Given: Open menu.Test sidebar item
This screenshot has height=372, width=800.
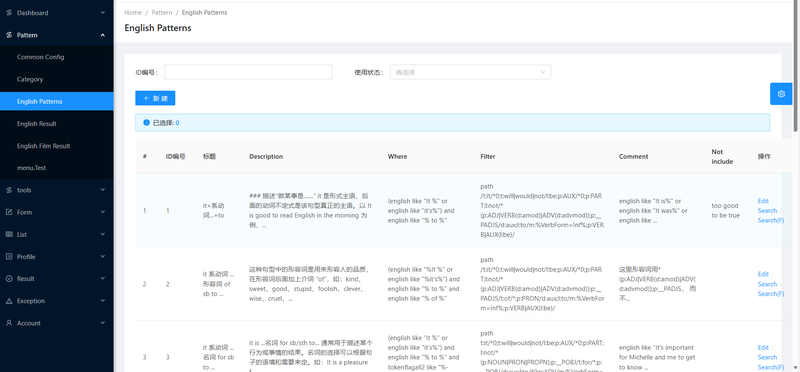Looking at the screenshot, I should coord(57,168).
